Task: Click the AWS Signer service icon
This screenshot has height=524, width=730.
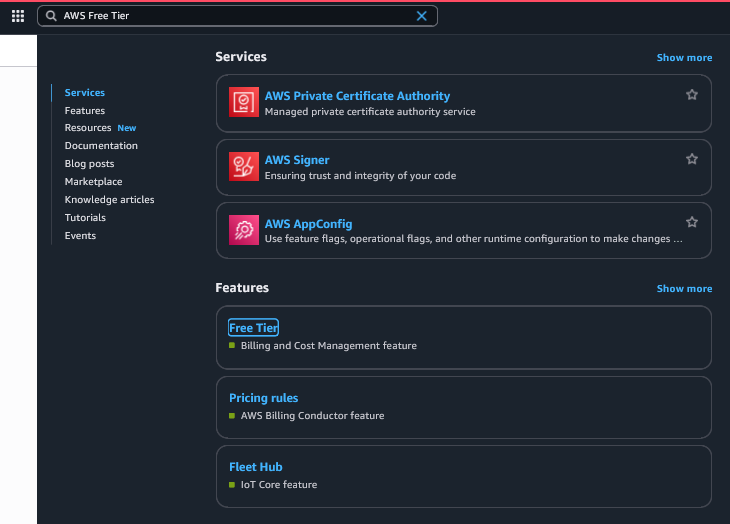Action: [x=244, y=166]
